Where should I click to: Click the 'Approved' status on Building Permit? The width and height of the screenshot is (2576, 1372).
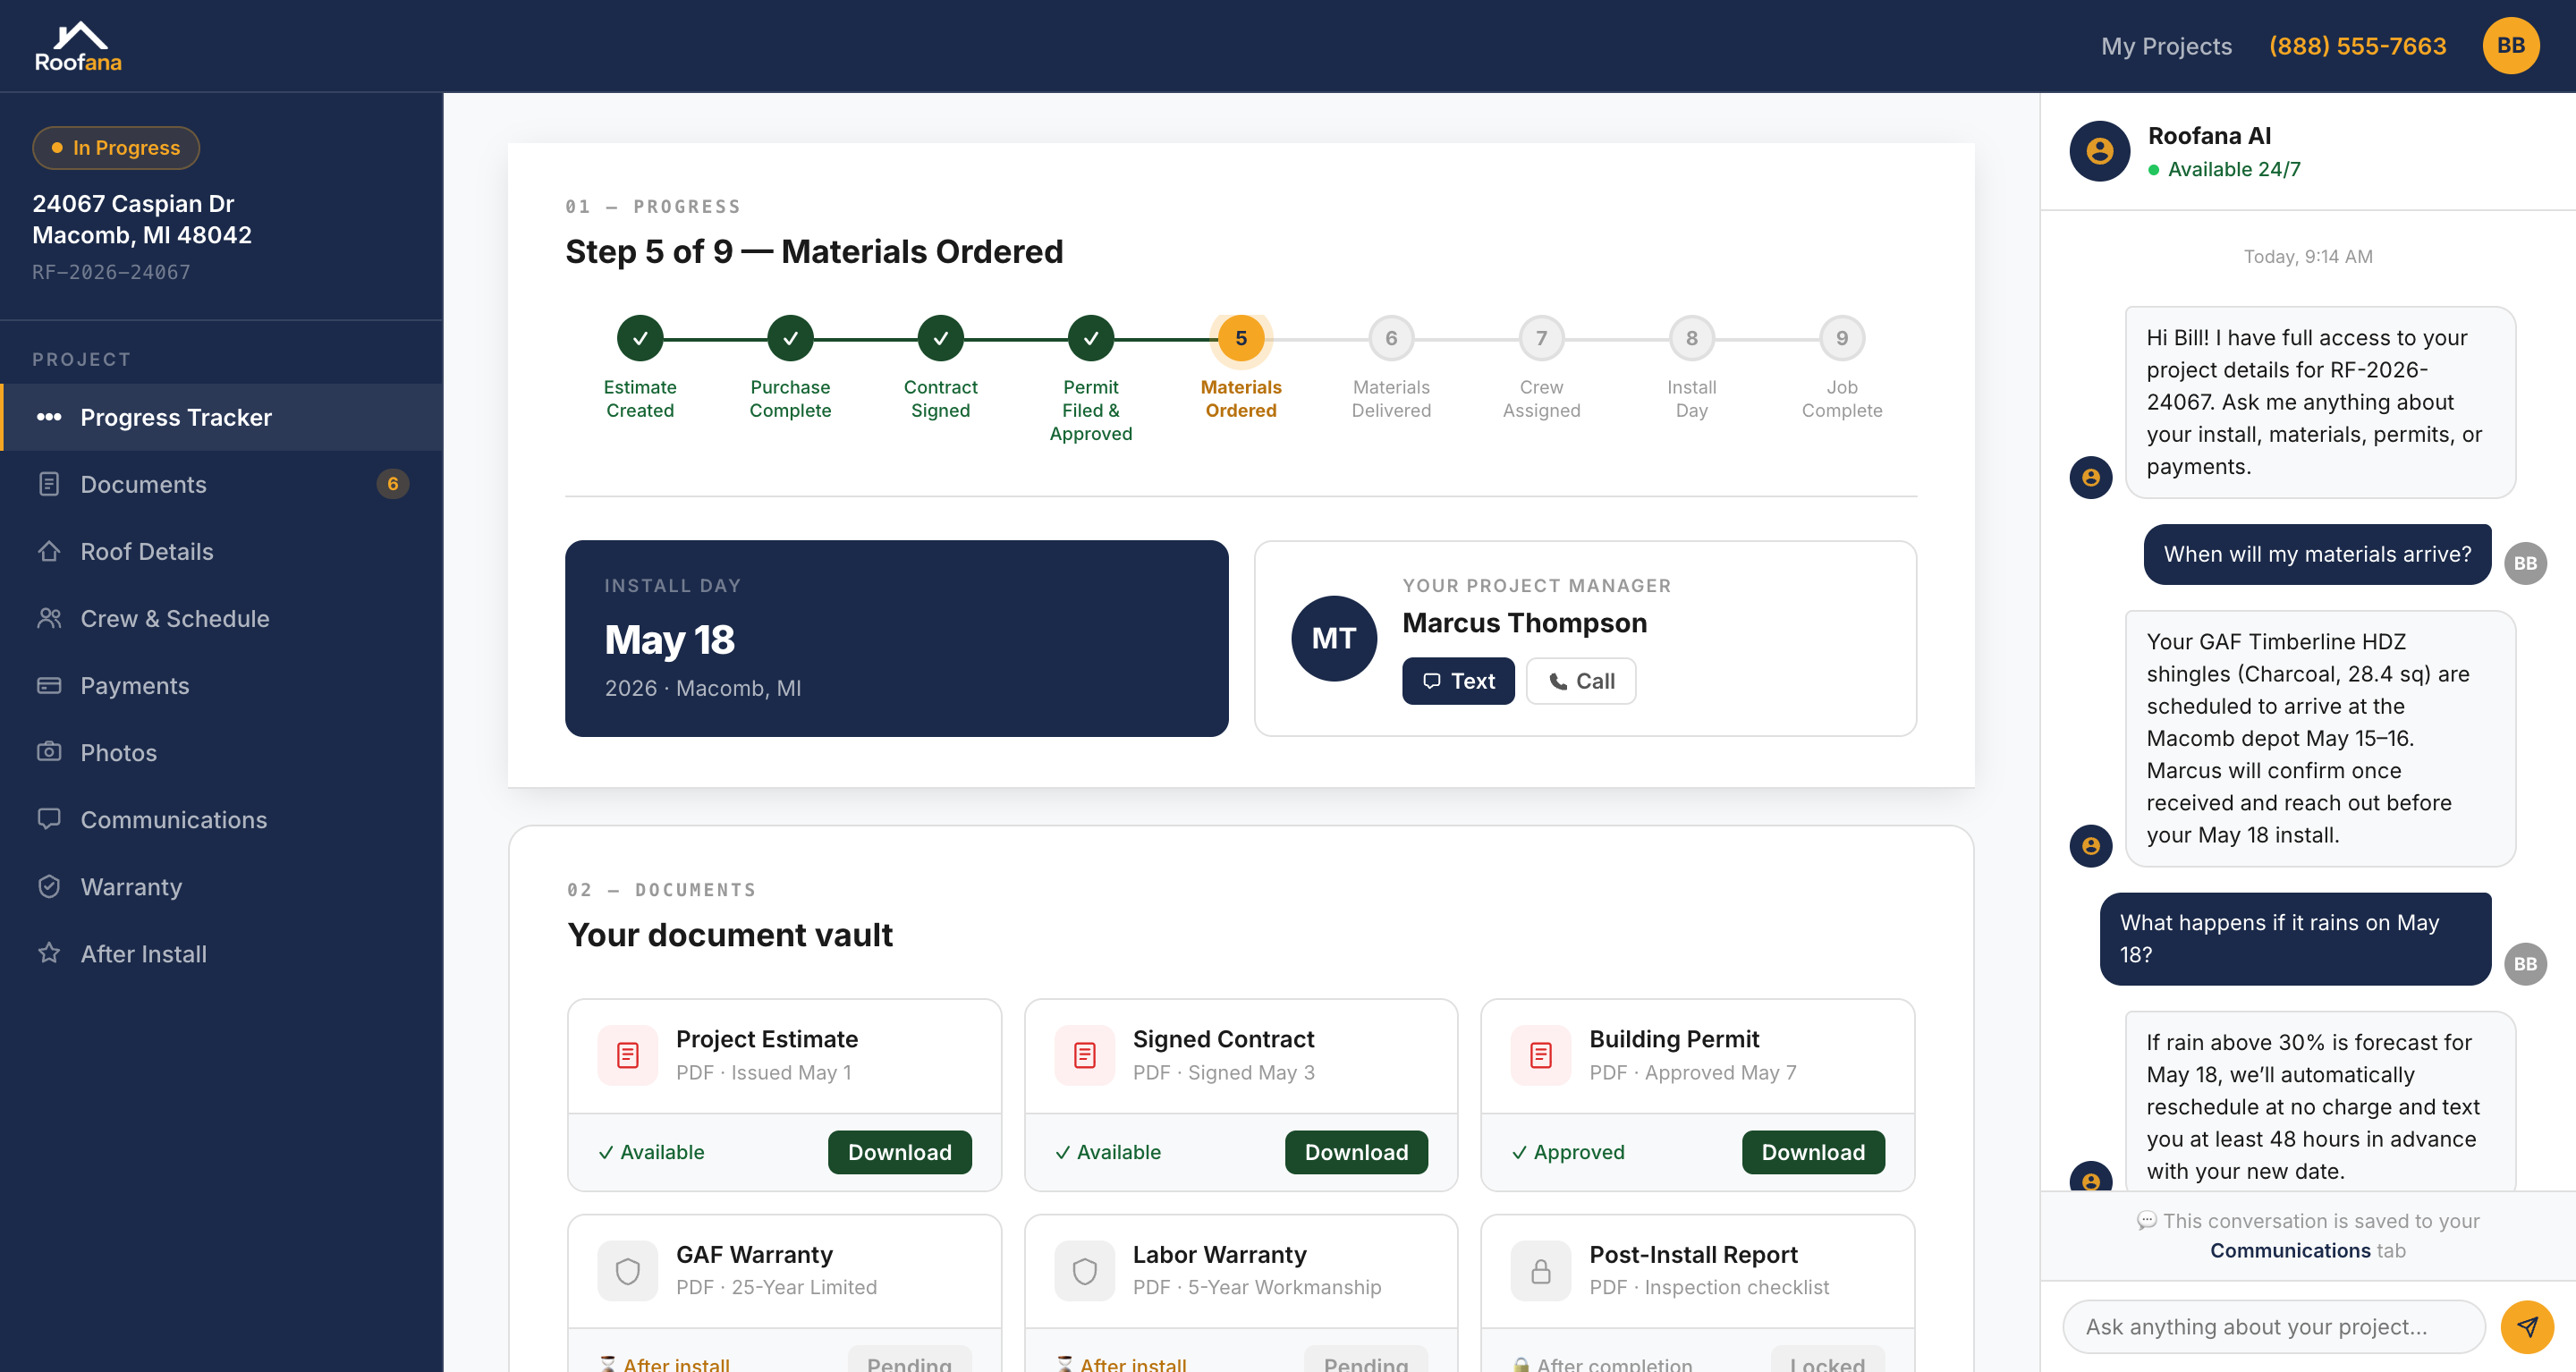(x=1568, y=1152)
